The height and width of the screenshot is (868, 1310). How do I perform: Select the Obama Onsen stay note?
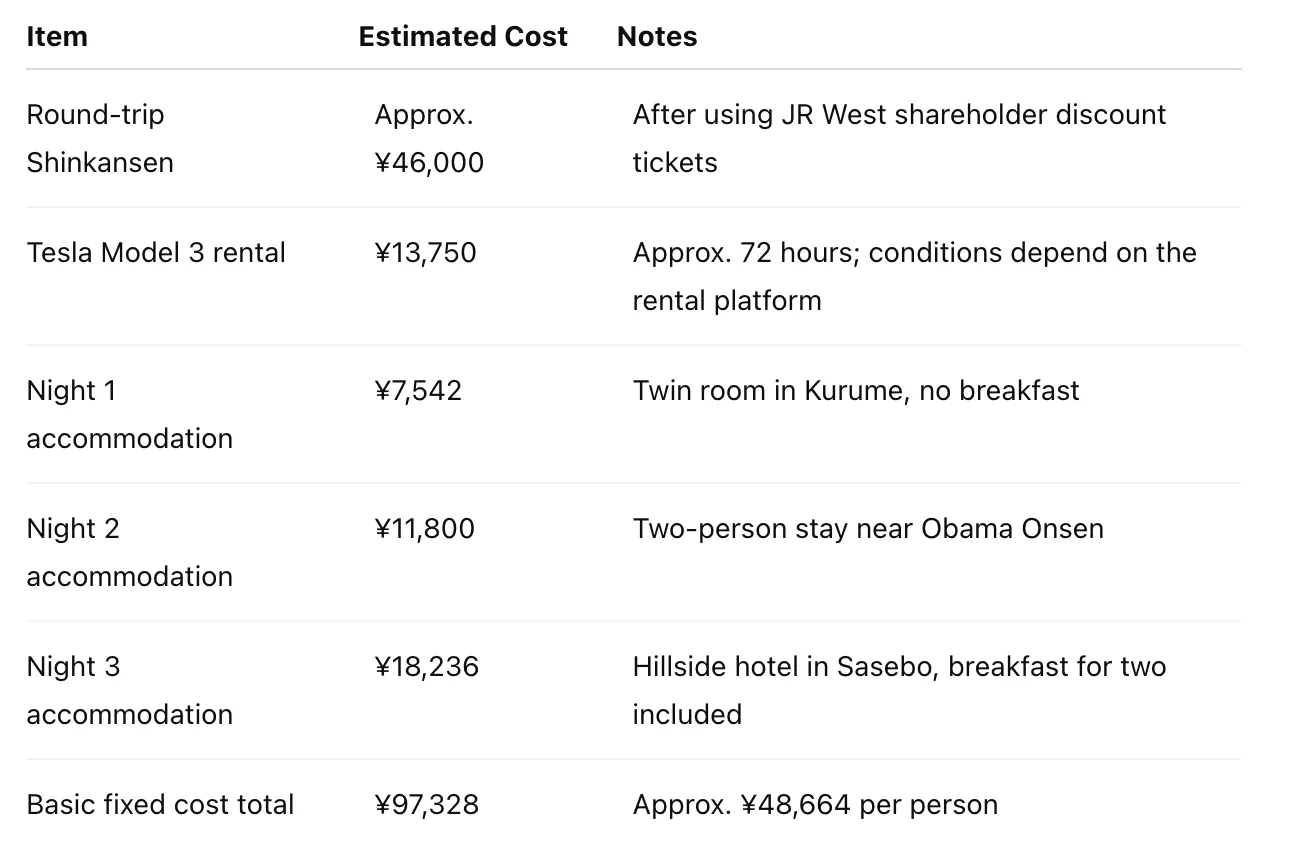(x=868, y=529)
